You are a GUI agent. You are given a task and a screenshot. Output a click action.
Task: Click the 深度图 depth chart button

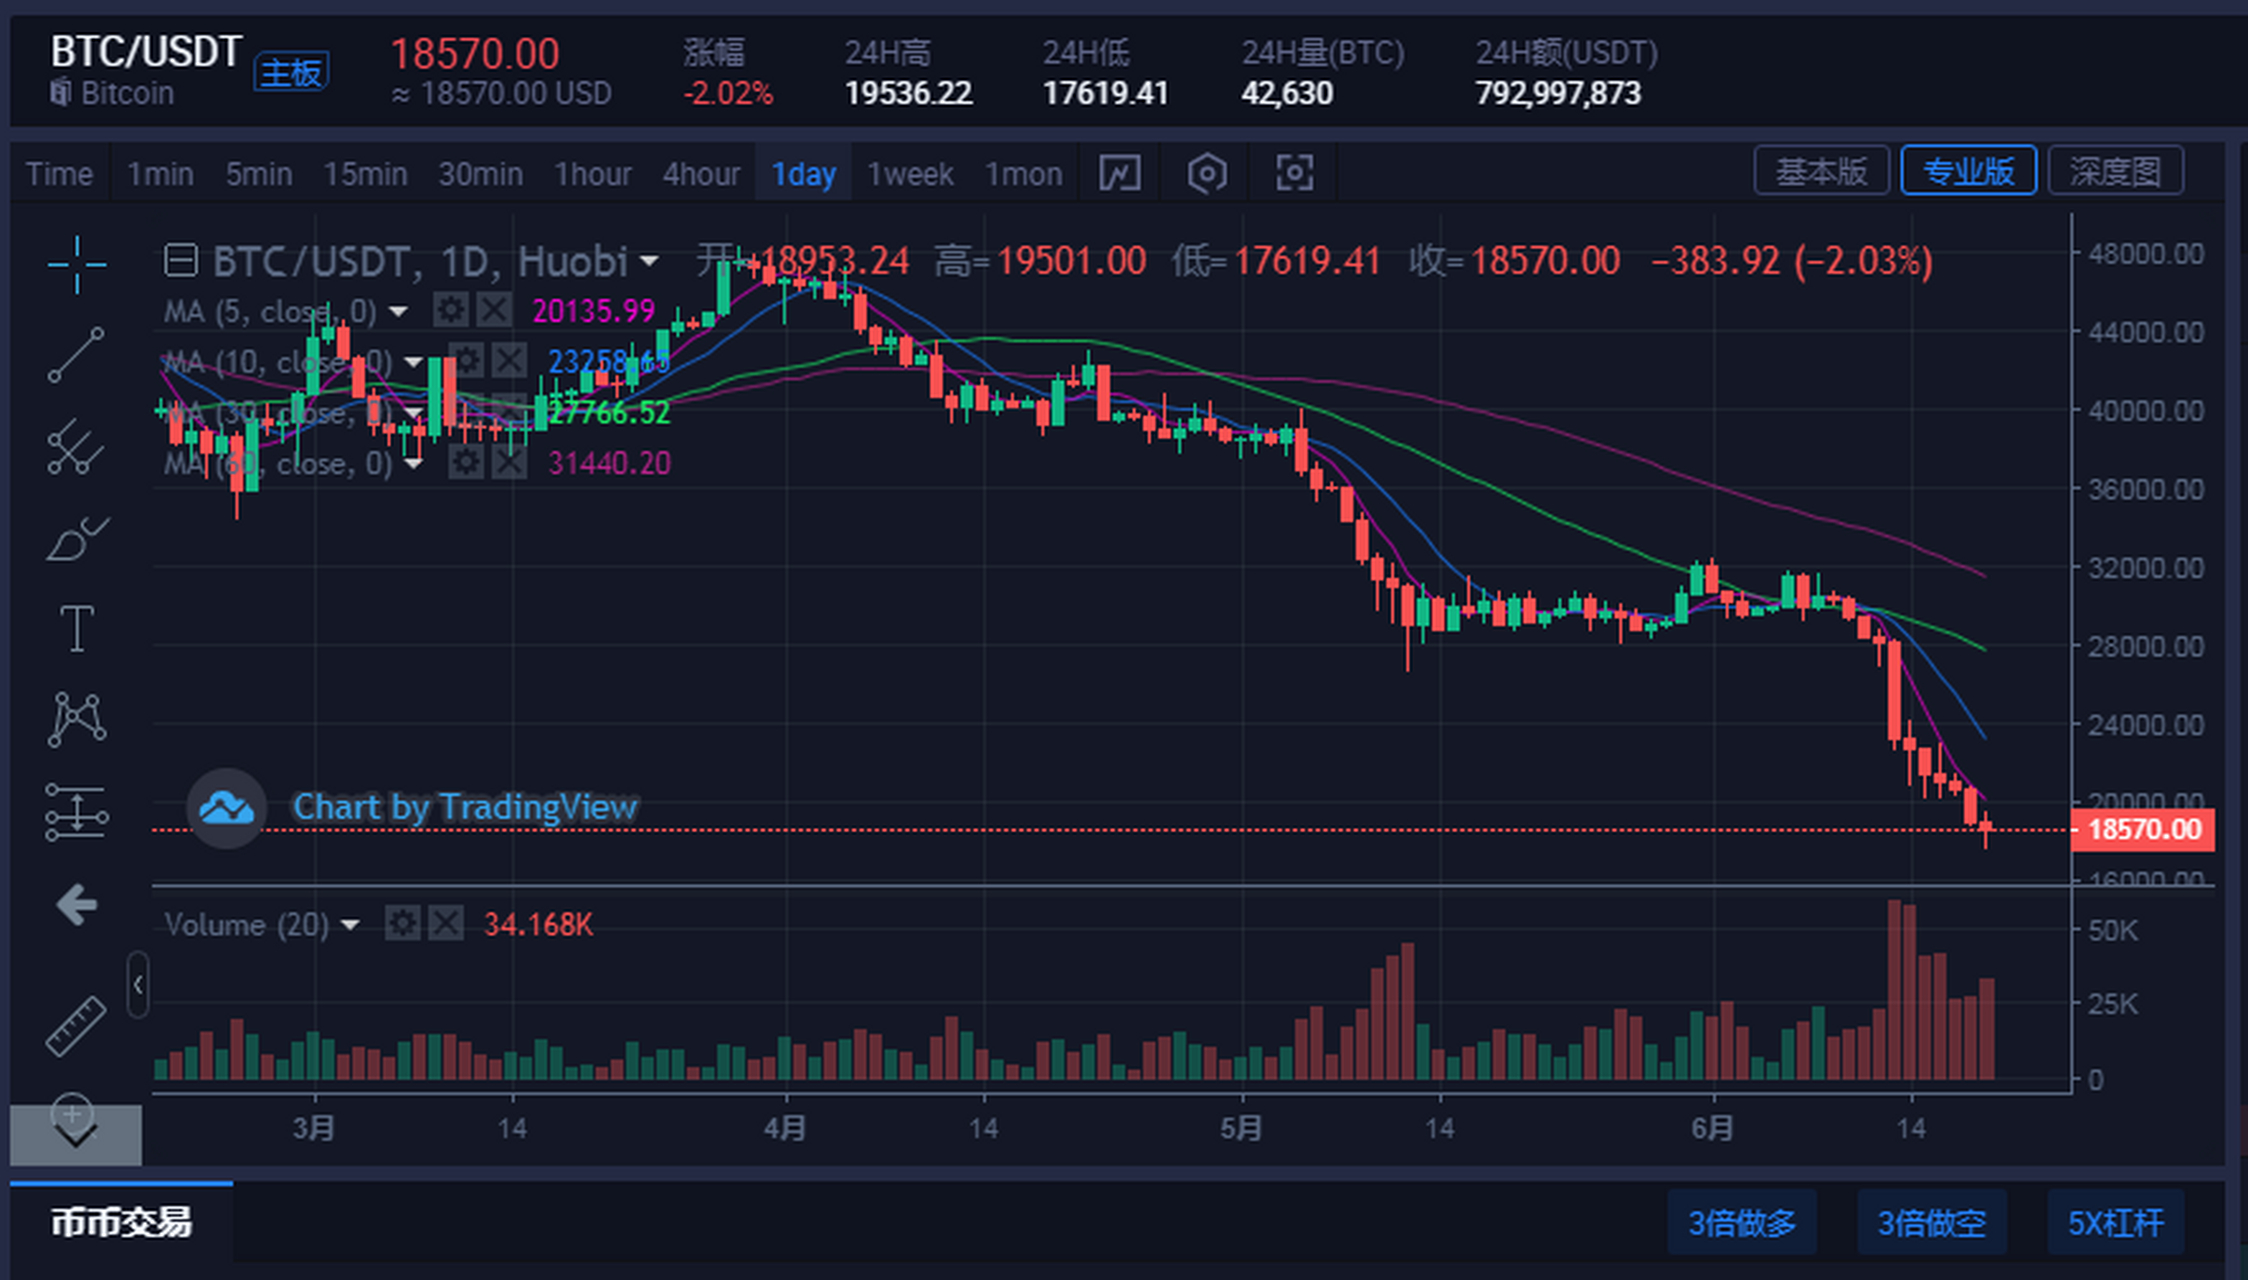[2115, 171]
